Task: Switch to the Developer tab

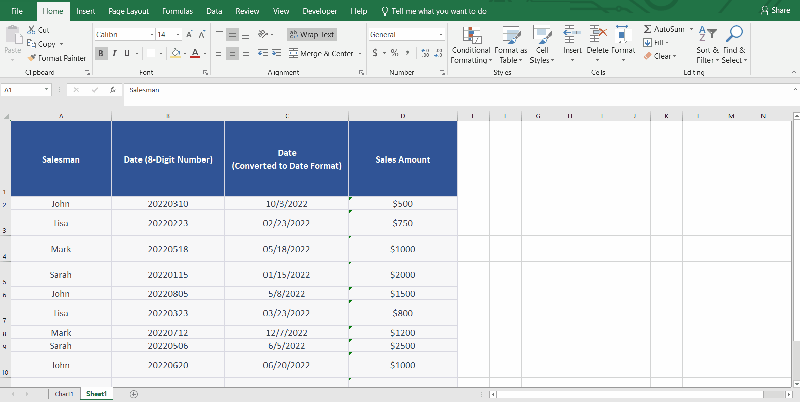Action: click(319, 11)
